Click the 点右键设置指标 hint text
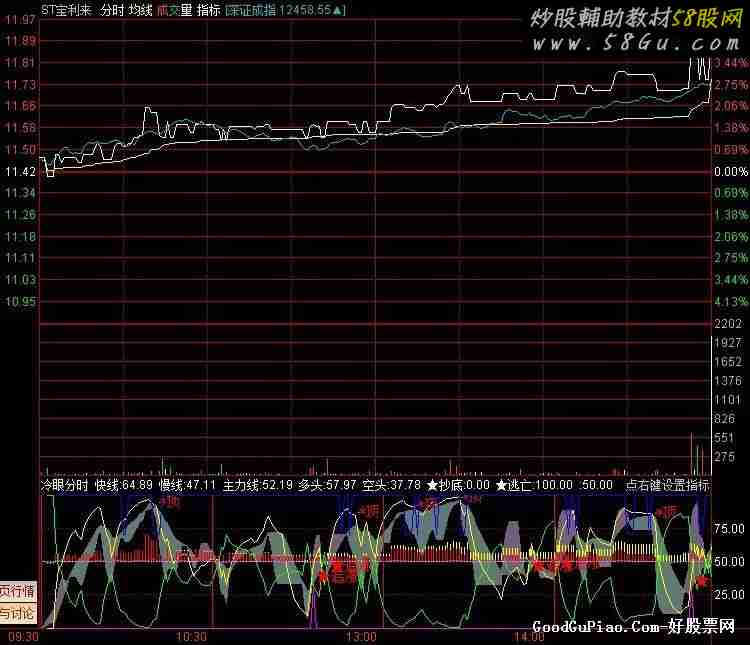The height and width of the screenshot is (645, 750). (x=668, y=485)
